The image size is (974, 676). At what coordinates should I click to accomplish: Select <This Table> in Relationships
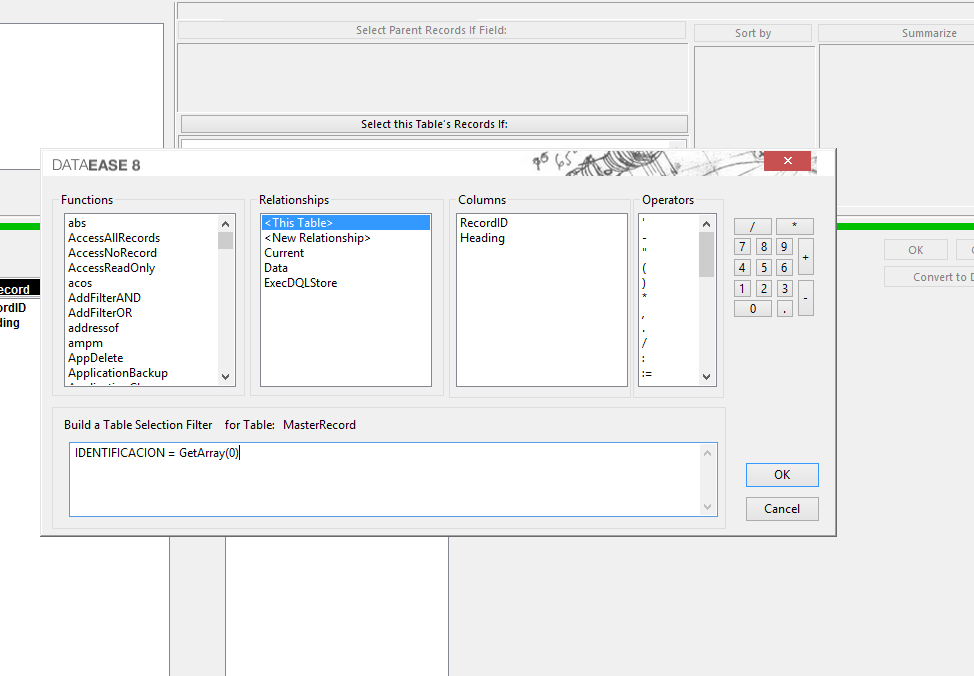[x=346, y=222]
